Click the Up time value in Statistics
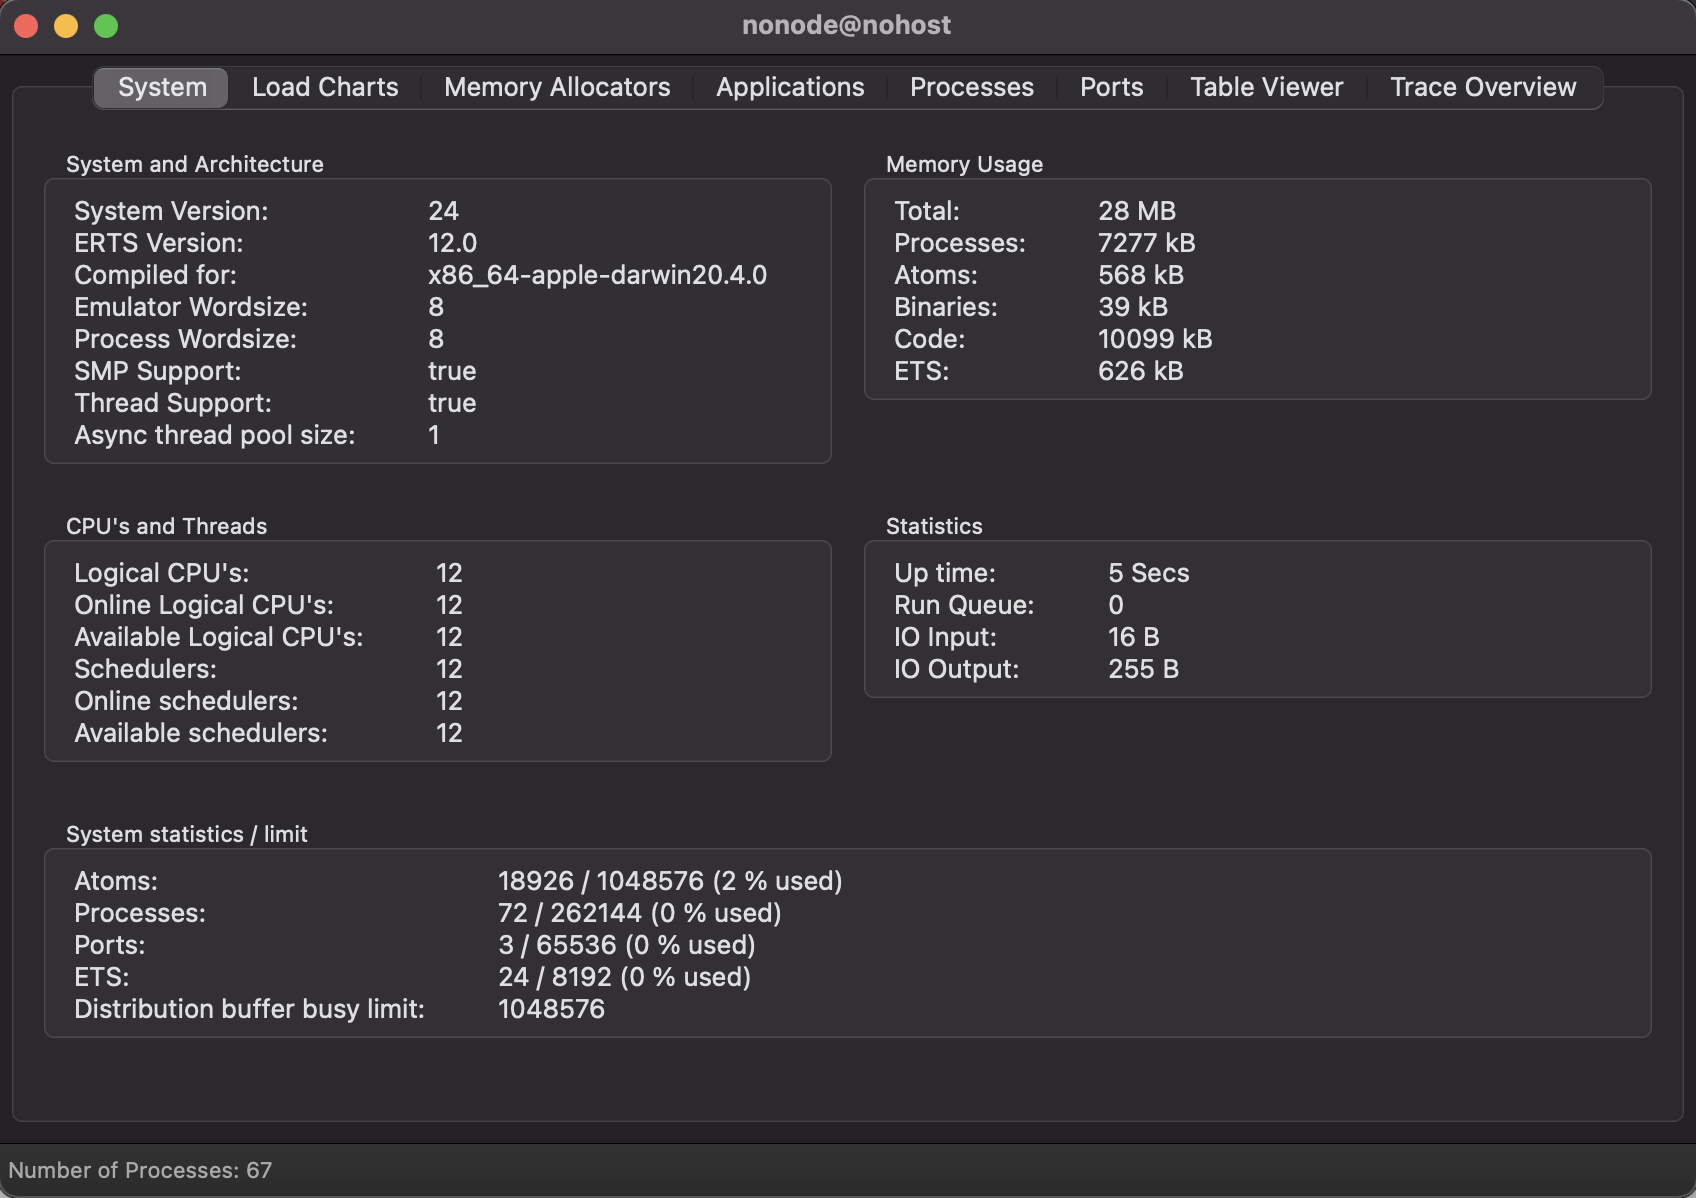This screenshot has width=1696, height=1198. [1148, 573]
